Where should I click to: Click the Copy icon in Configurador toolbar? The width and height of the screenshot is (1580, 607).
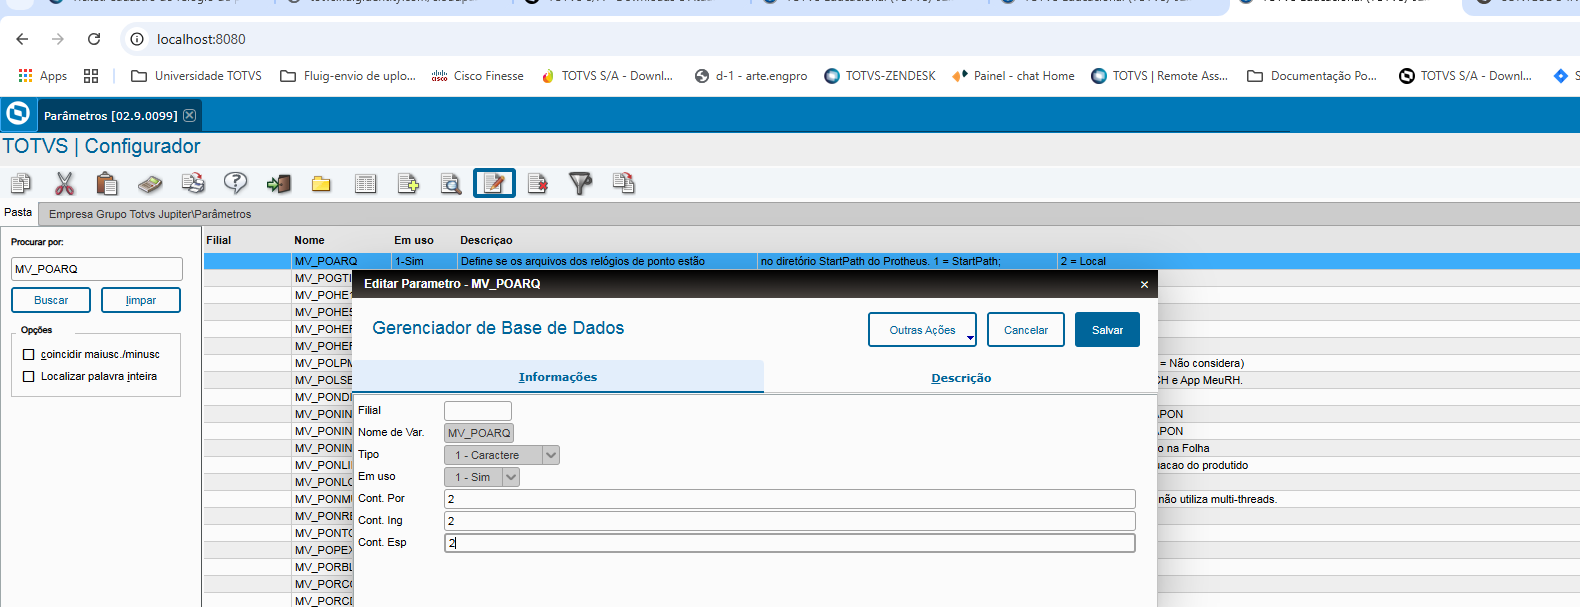(x=21, y=183)
